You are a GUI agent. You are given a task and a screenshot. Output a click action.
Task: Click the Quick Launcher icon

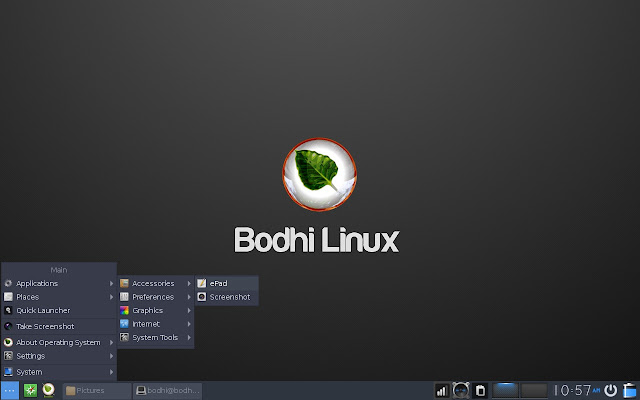pyautogui.click(x=8, y=310)
